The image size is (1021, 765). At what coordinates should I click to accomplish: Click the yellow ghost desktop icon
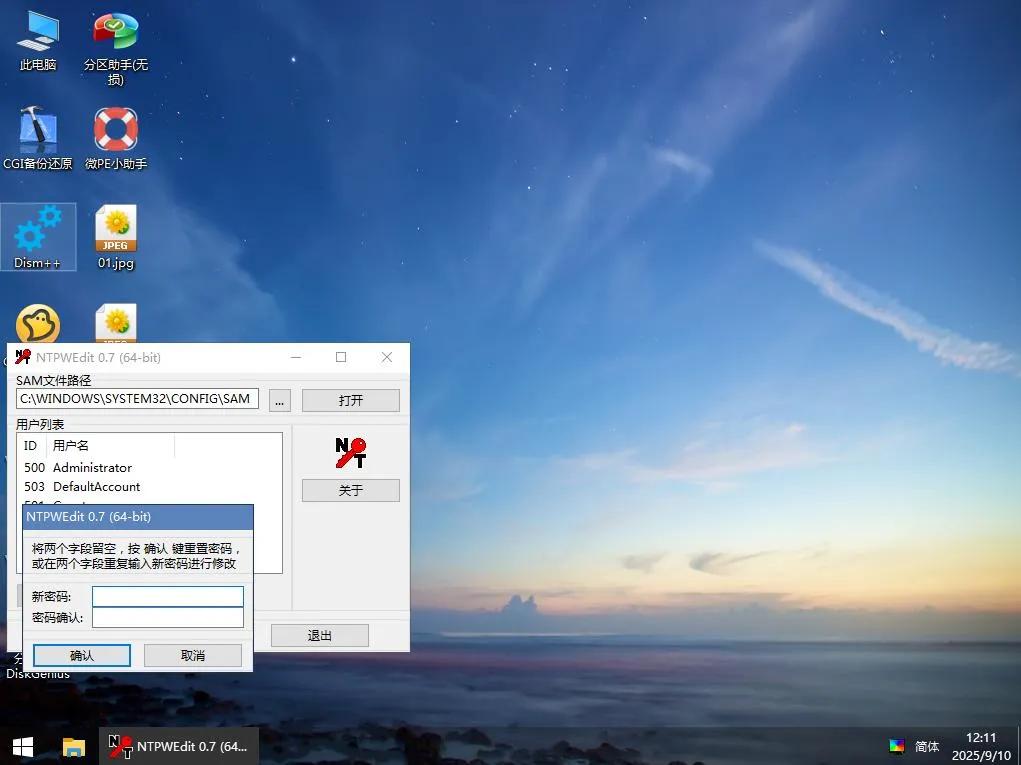(38, 324)
